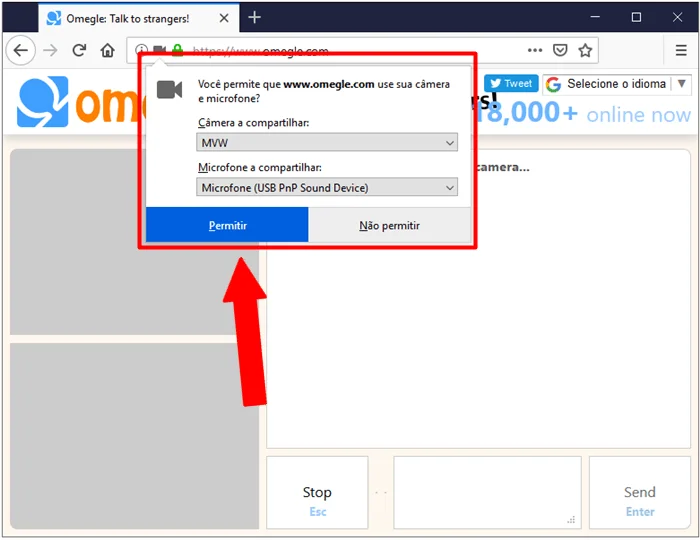Minimize the Firefox window

coord(595,17)
